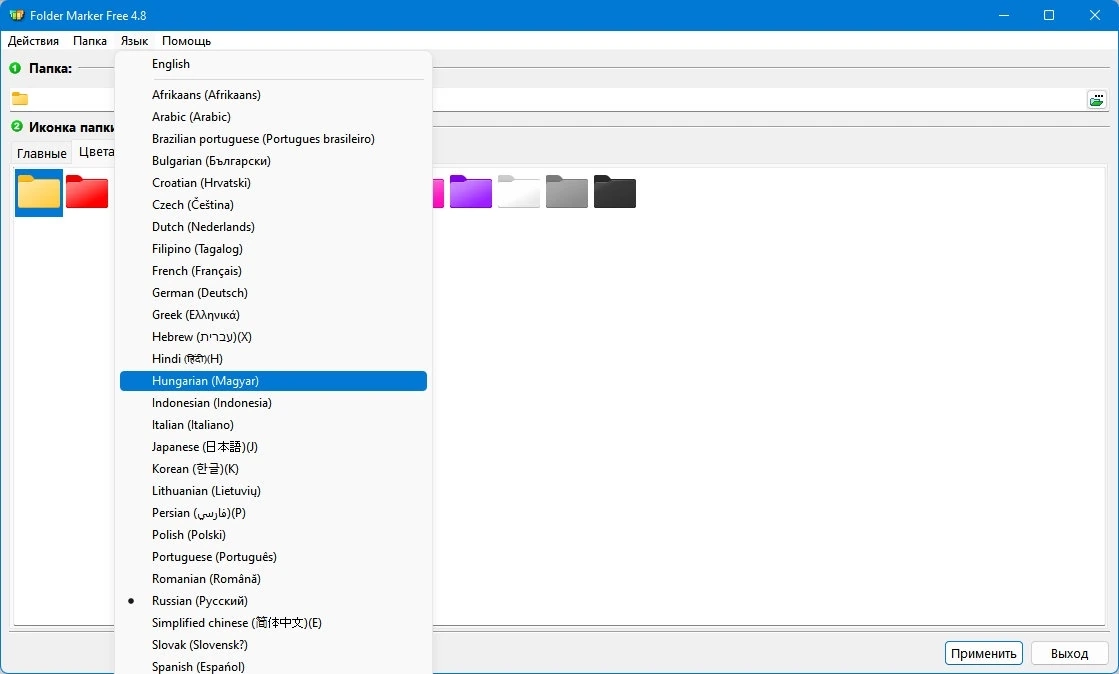This screenshot has width=1119, height=674.
Task: Select Persian language option
Action: pyautogui.click(x=273, y=513)
